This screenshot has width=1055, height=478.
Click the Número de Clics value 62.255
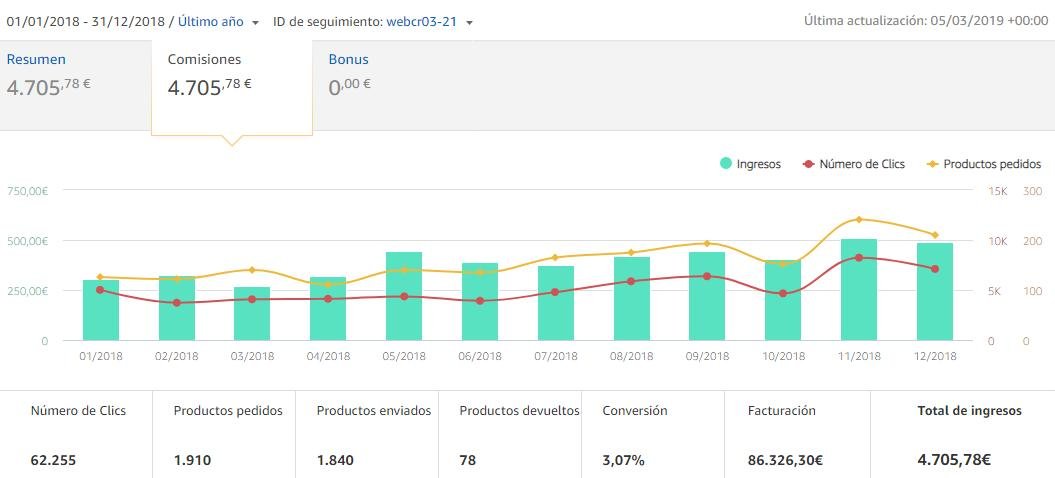tap(53, 461)
